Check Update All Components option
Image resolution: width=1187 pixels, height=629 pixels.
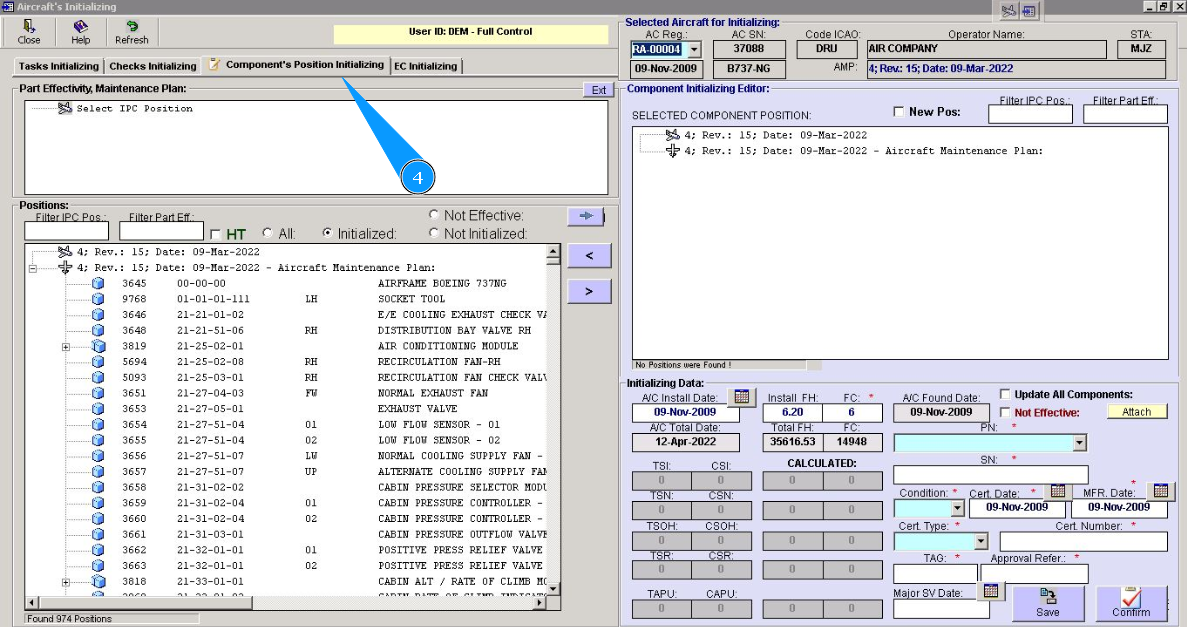coord(1005,394)
